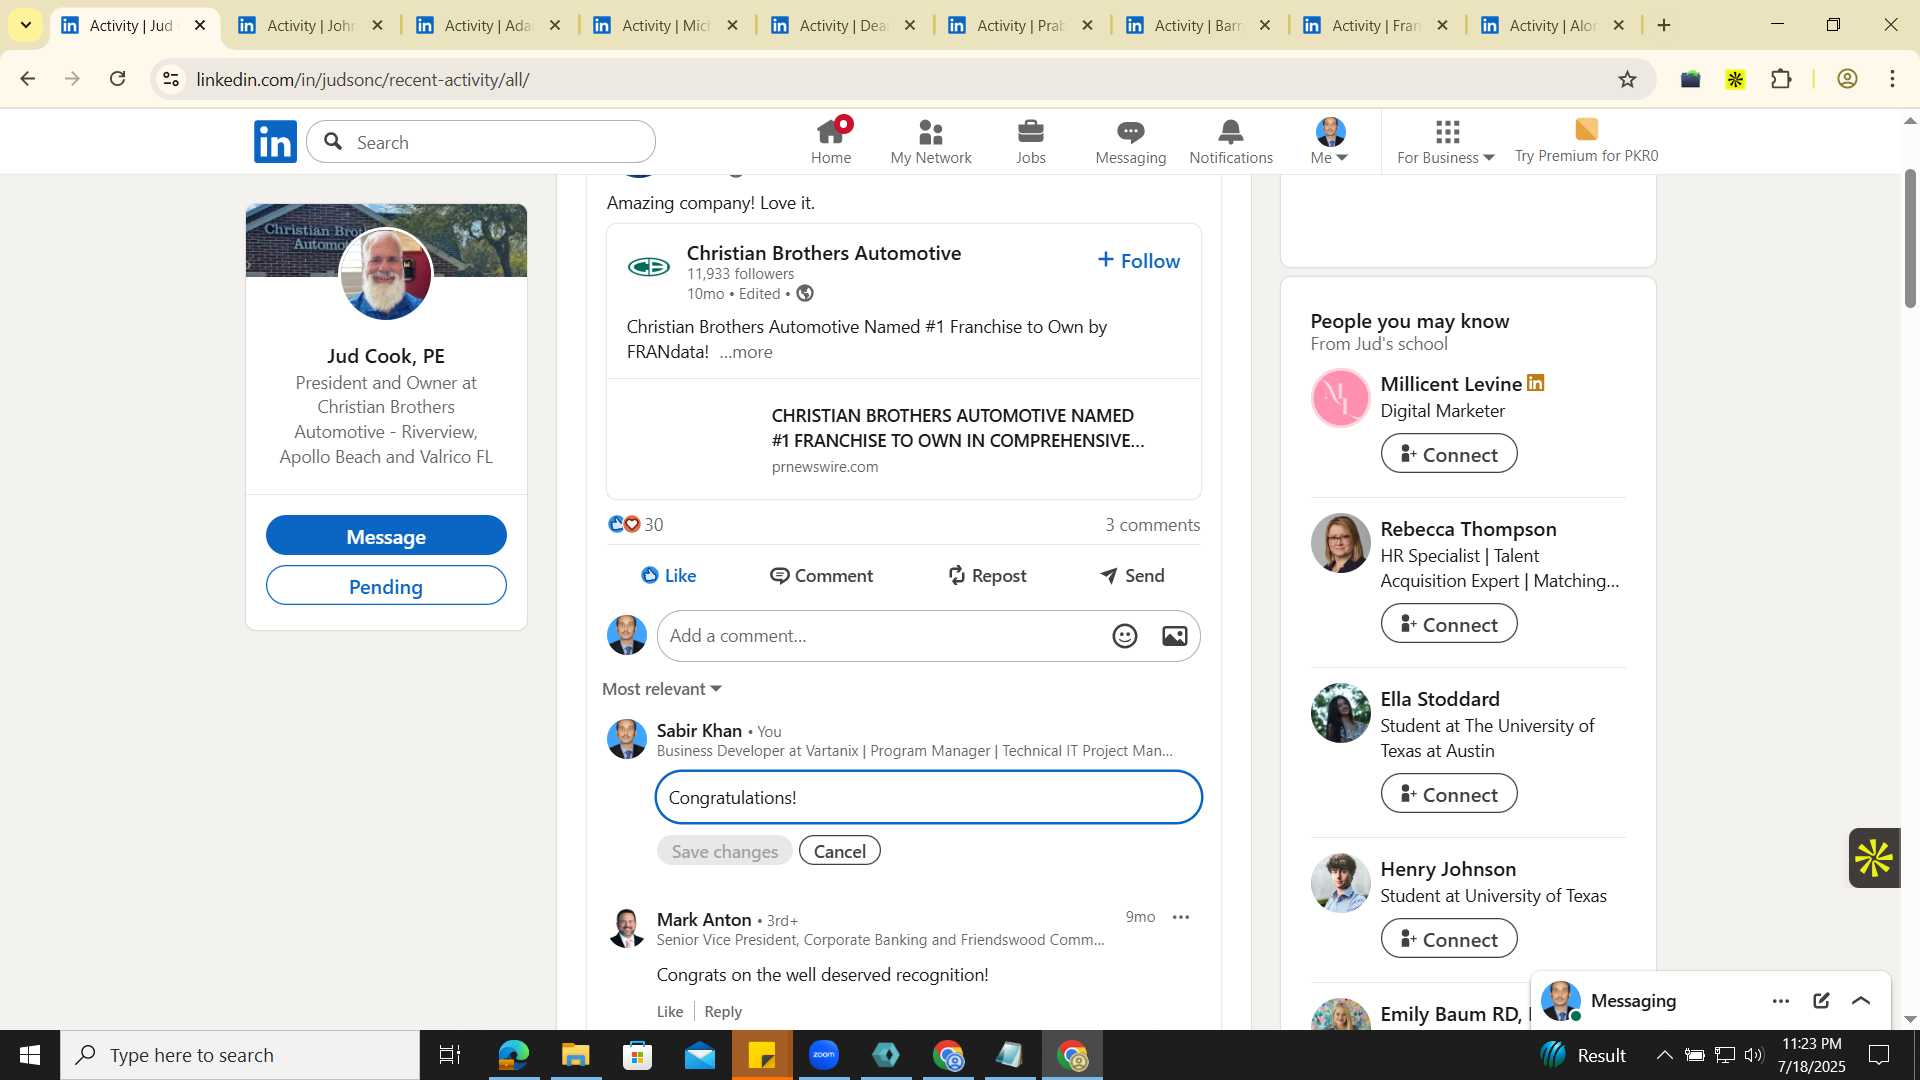
Task: Open Jud Cook's profile photo
Action: coord(386,274)
